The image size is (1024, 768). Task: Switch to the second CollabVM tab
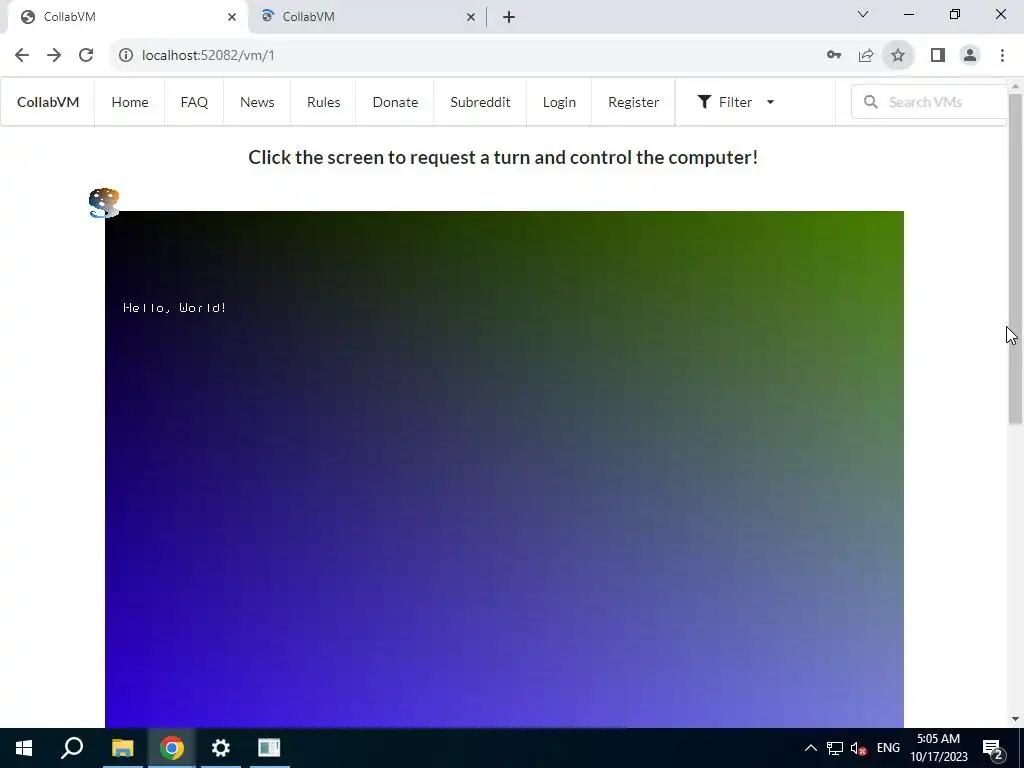367,17
